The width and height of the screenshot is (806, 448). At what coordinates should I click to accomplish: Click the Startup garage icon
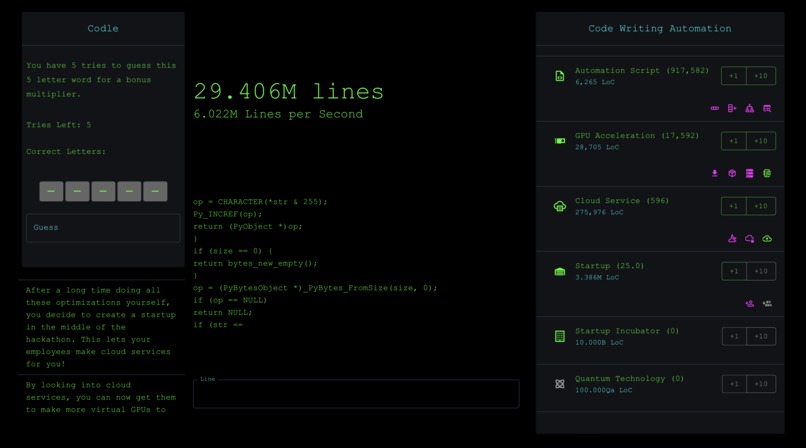point(560,271)
